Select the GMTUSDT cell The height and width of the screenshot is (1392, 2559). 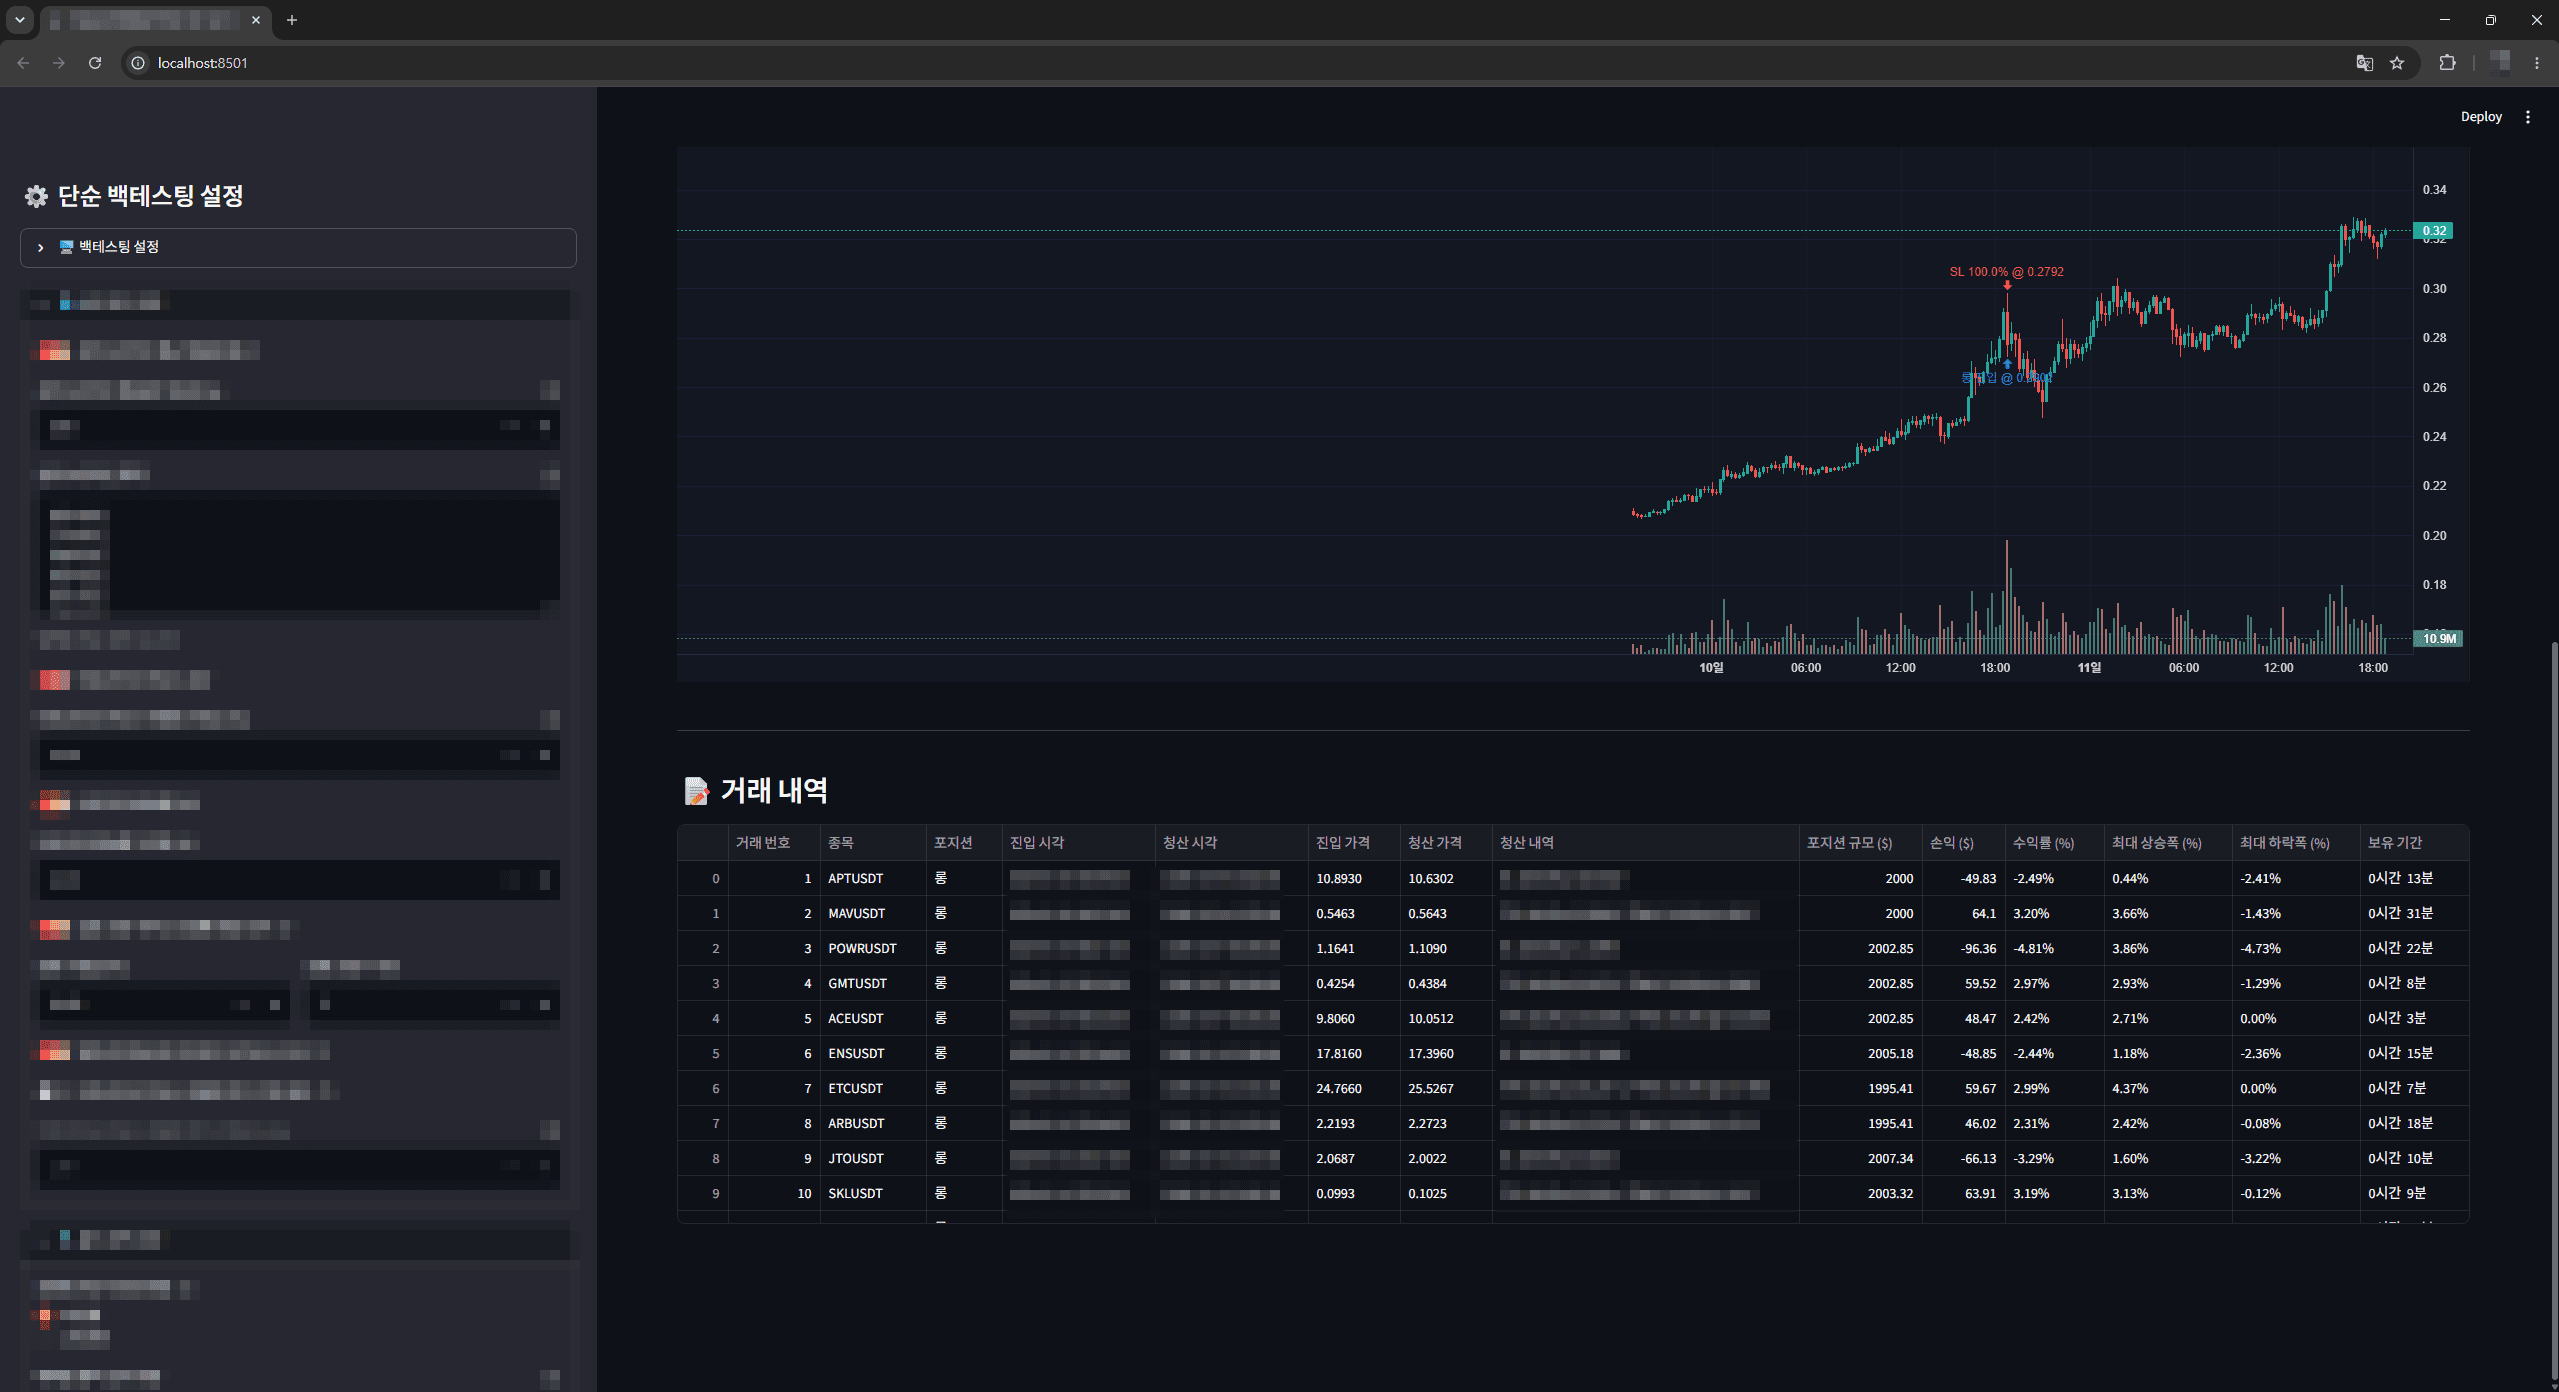click(873, 984)
